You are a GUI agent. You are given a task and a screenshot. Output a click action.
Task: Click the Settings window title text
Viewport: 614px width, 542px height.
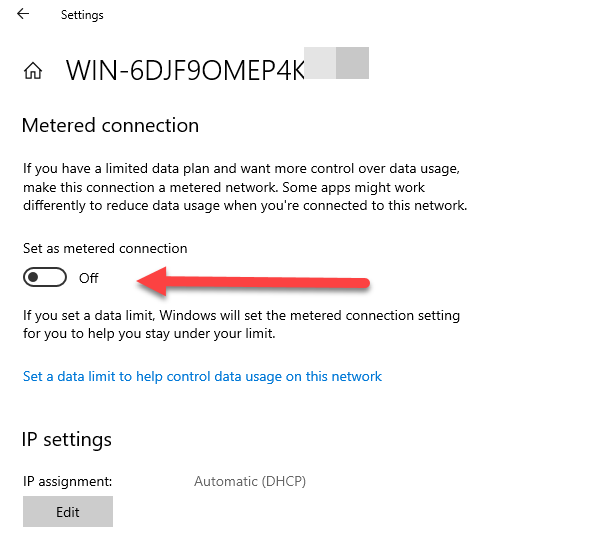click(x=82, y=15)
